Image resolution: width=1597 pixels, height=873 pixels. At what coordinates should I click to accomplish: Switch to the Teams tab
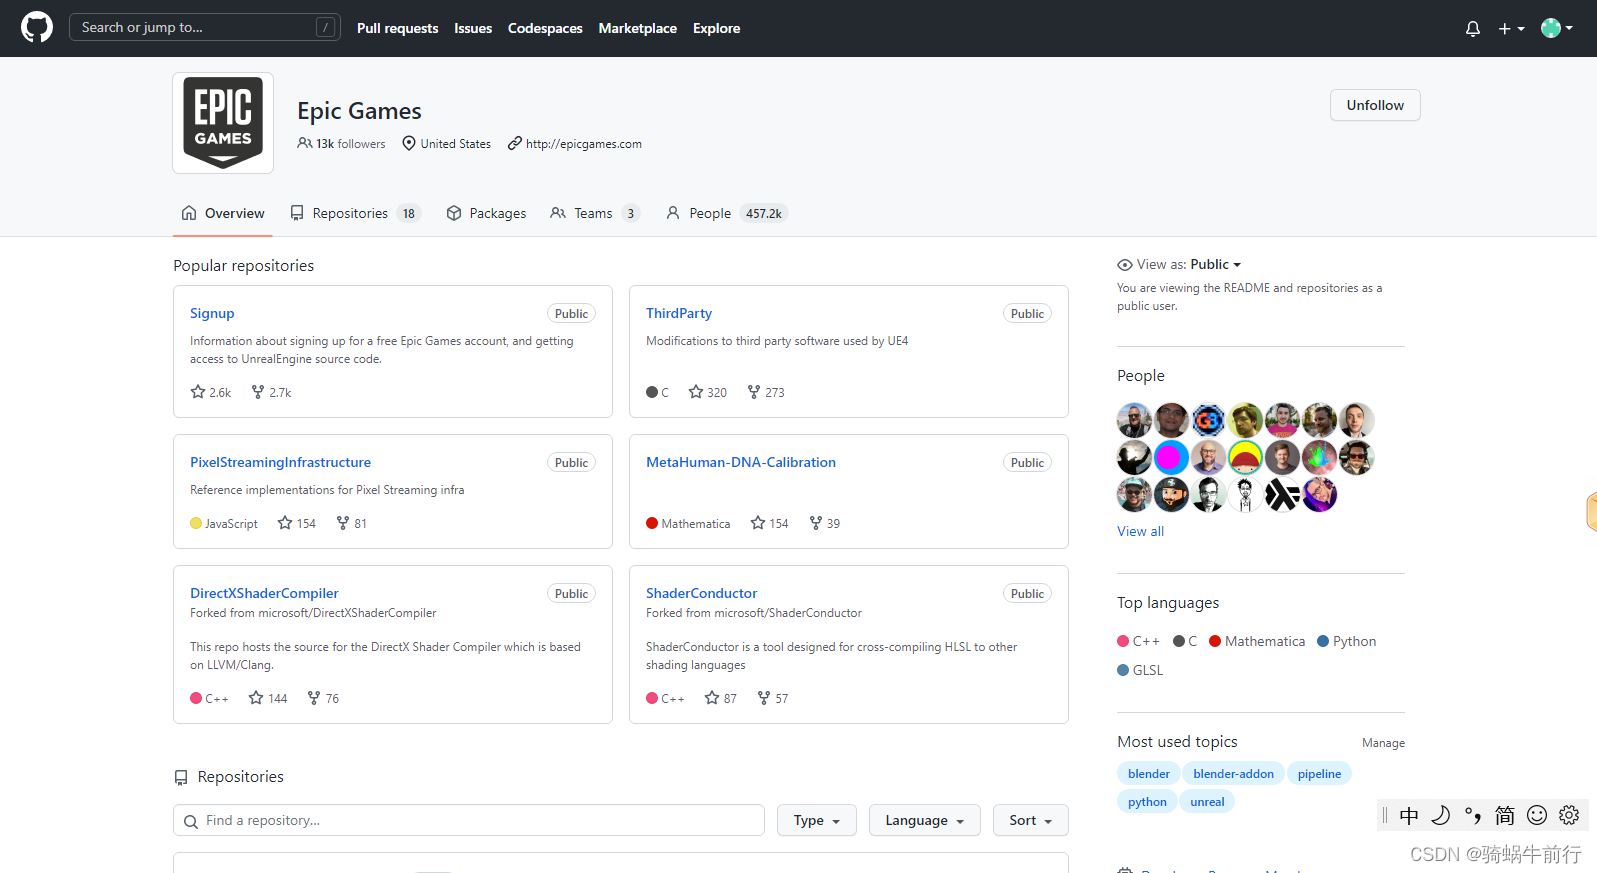(595, 213)
